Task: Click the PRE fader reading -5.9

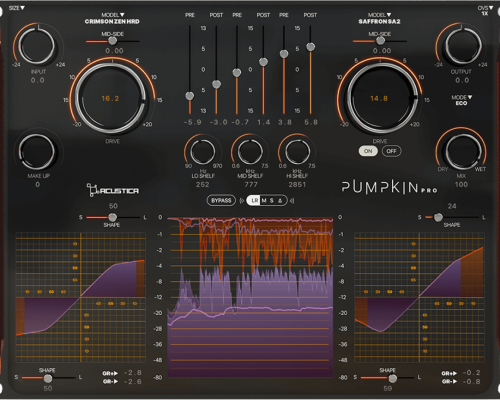Action: tap(190, 96)
